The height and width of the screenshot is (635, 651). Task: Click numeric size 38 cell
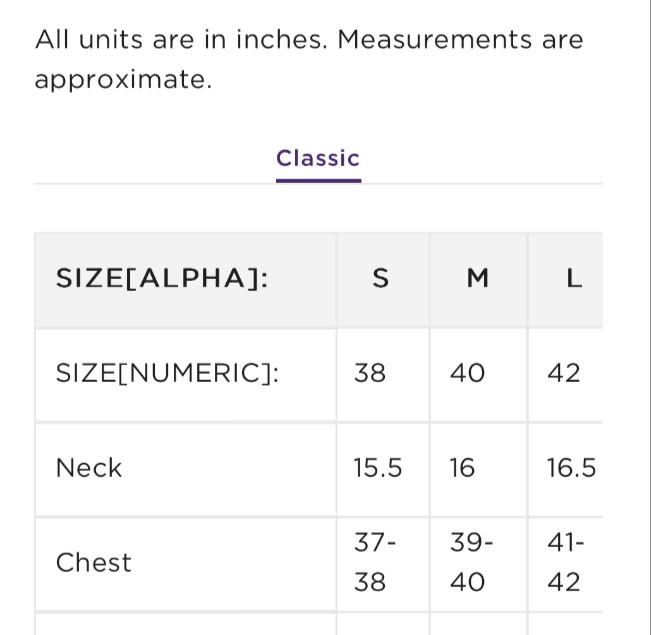tap(370, 374)
